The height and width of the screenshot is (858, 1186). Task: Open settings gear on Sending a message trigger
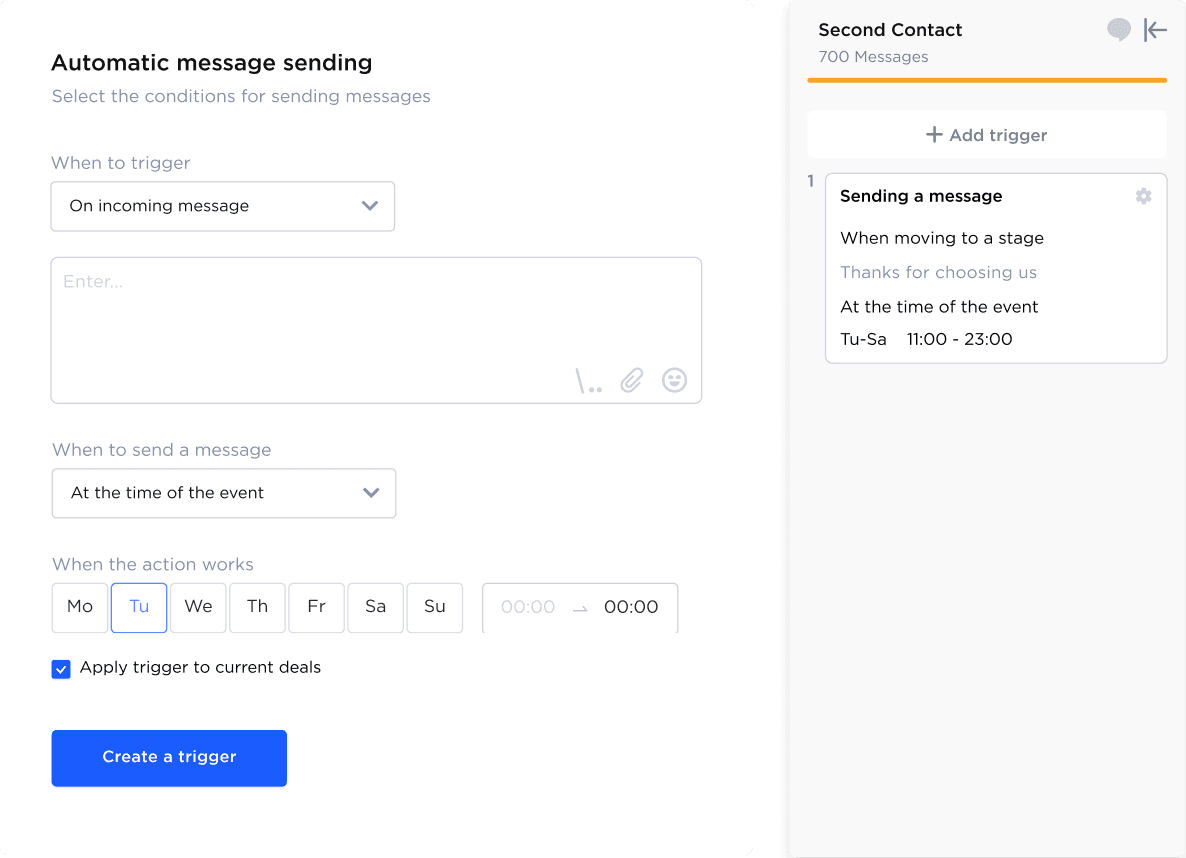(1143, 196)
